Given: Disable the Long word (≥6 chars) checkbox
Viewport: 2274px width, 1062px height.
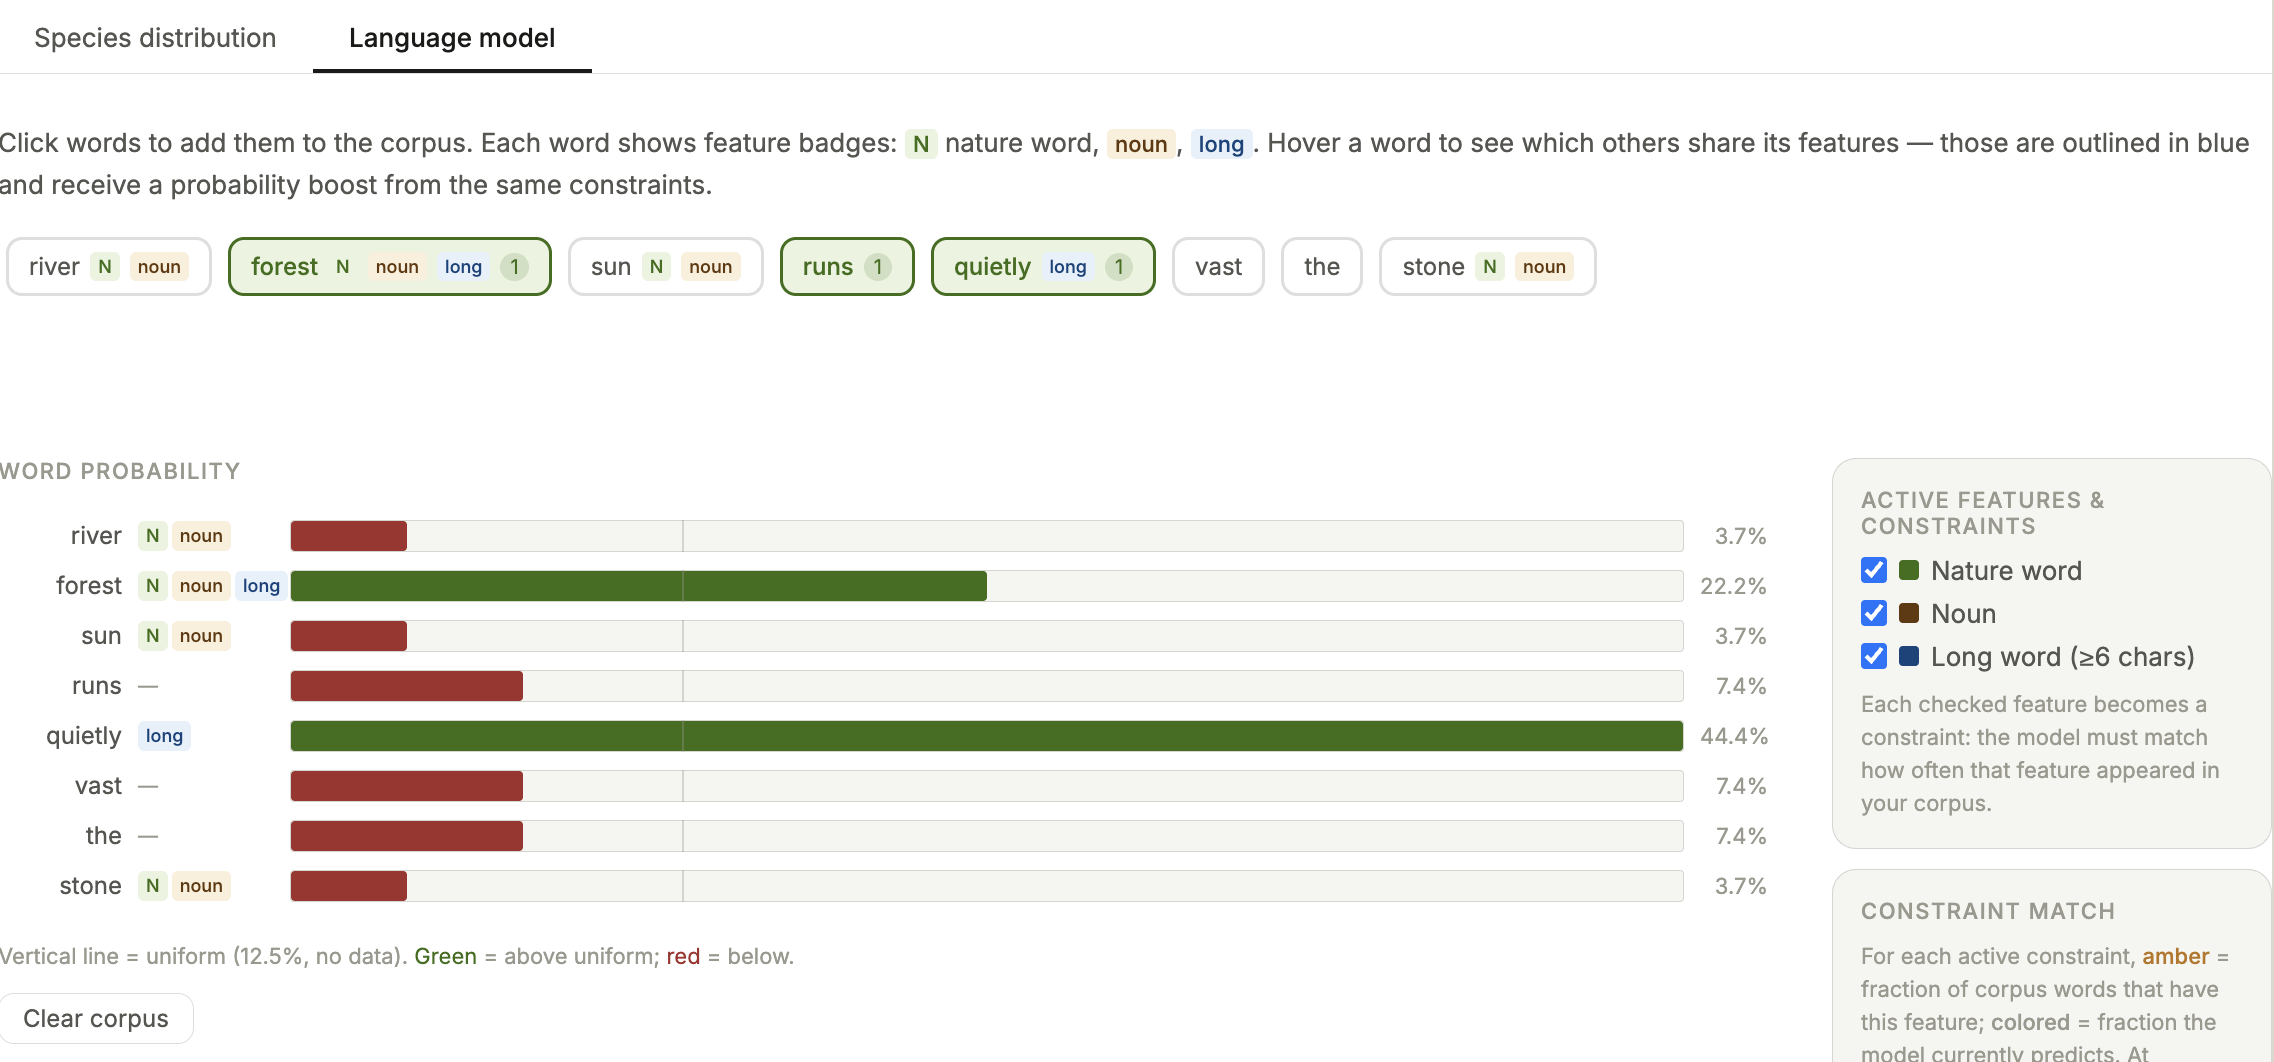Looking at the screenshot, I should (x=1873, y=656).
